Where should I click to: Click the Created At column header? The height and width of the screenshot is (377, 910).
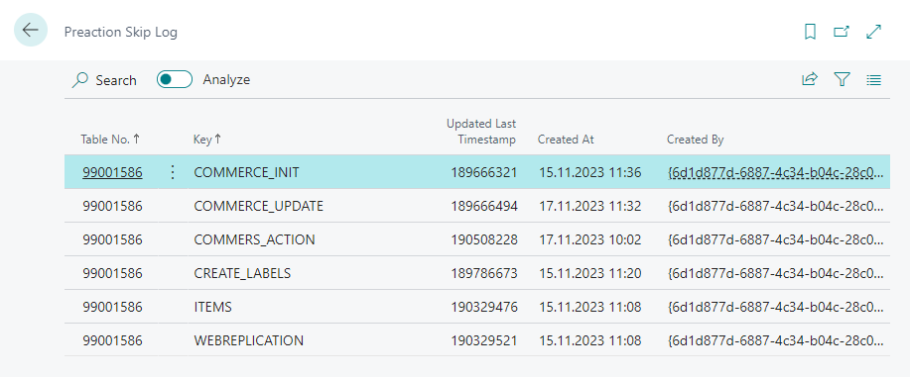[566, 139]
